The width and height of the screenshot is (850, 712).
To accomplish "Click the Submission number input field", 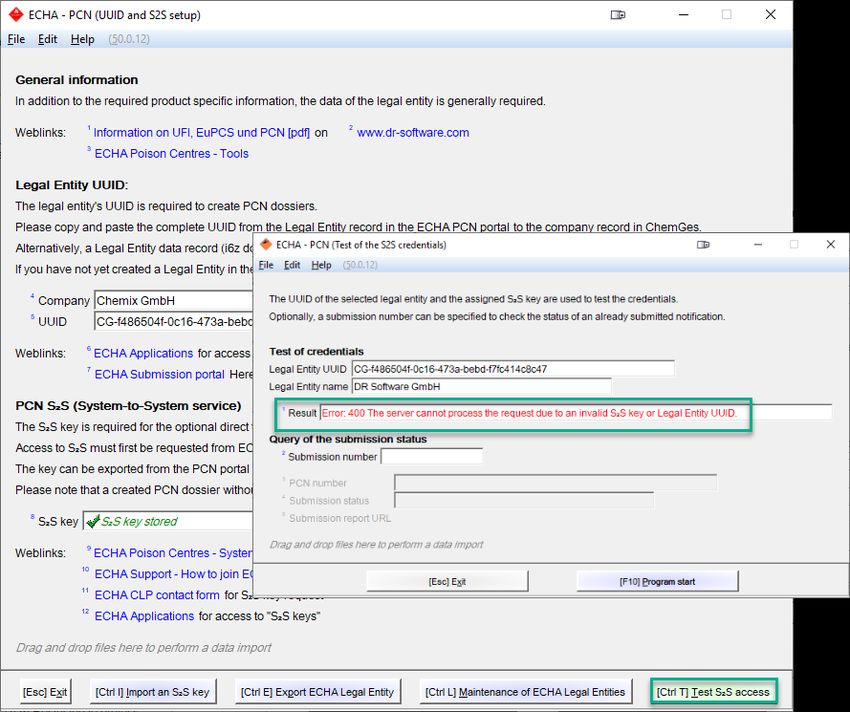I will [432, 457].
